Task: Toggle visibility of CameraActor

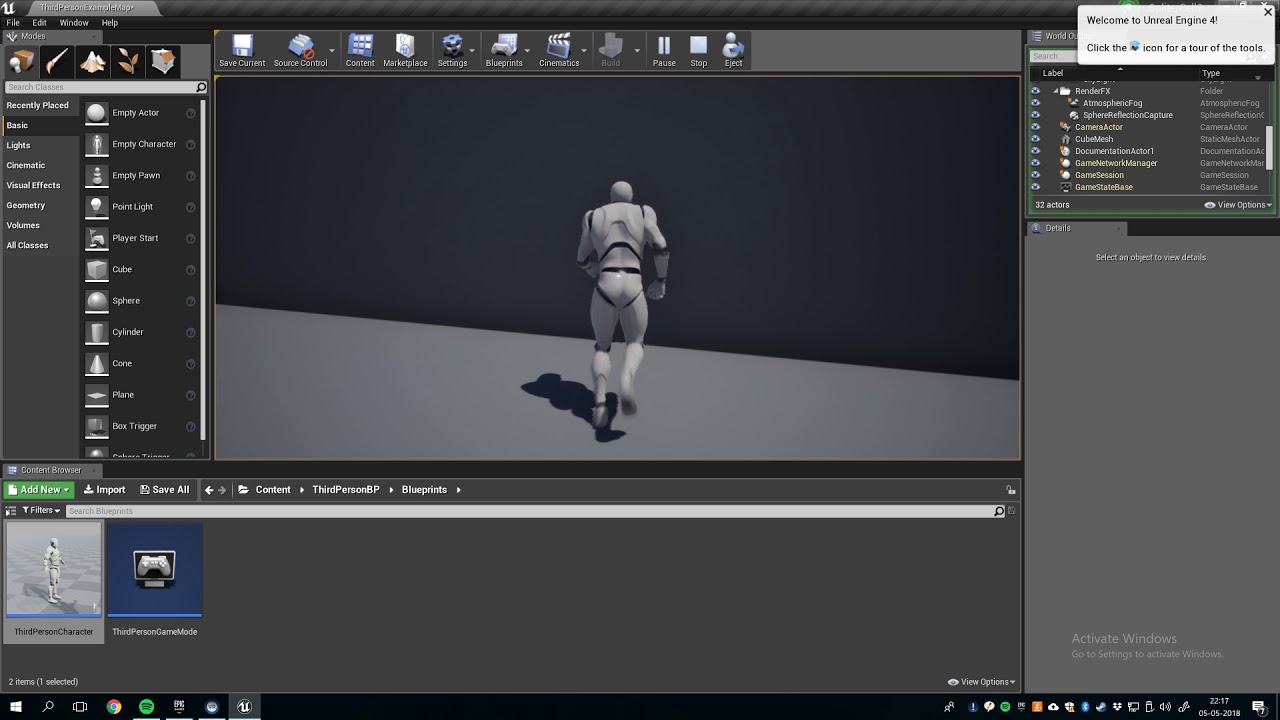Action: [x=1035, y=127]
